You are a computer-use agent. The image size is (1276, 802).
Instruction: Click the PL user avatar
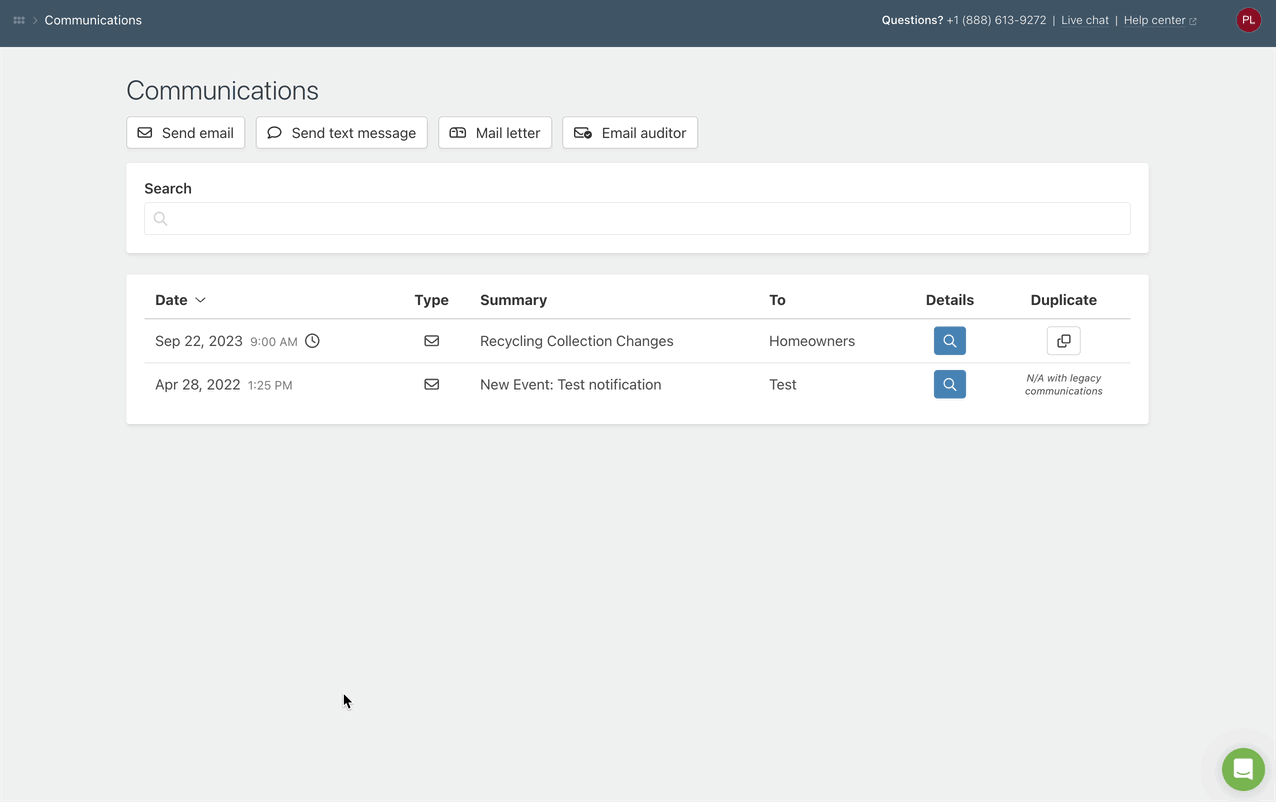pyautogui.click(x=1248, y=20)
